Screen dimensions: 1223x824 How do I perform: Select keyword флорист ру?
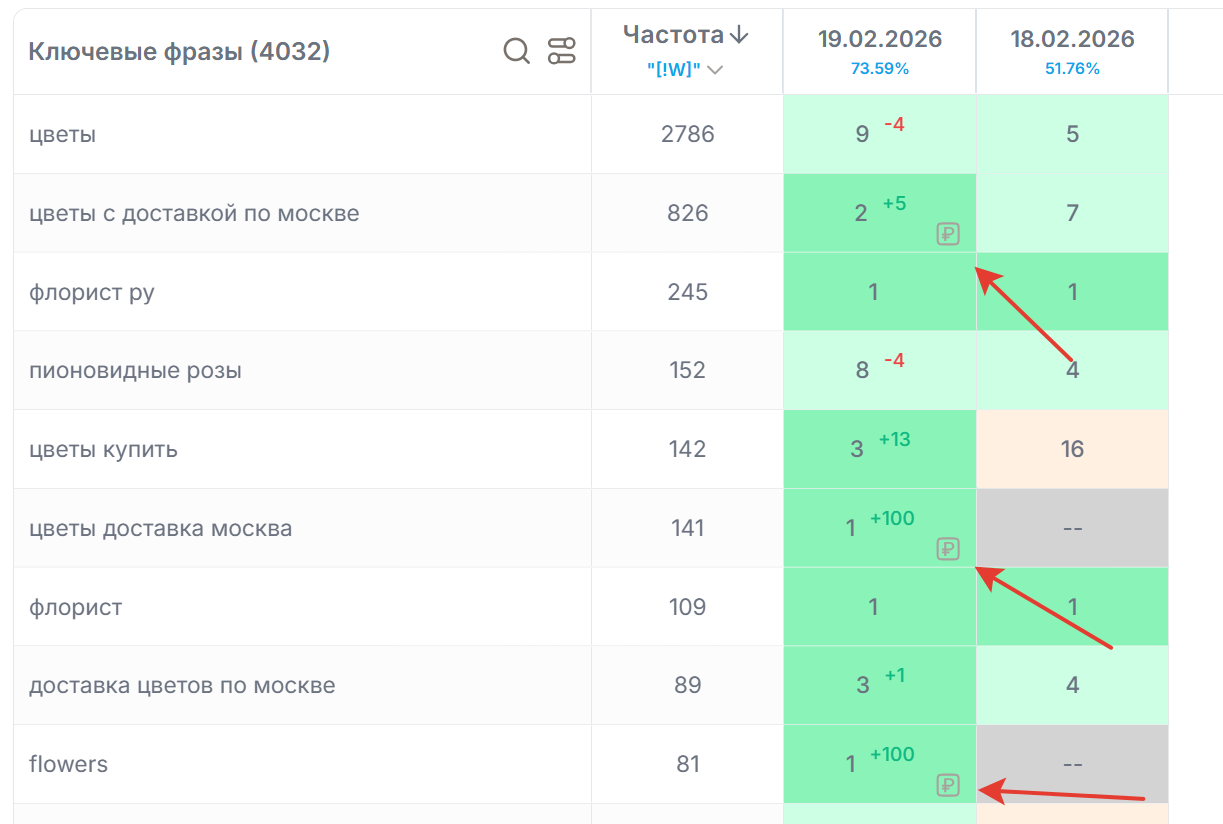pos(92,292)
